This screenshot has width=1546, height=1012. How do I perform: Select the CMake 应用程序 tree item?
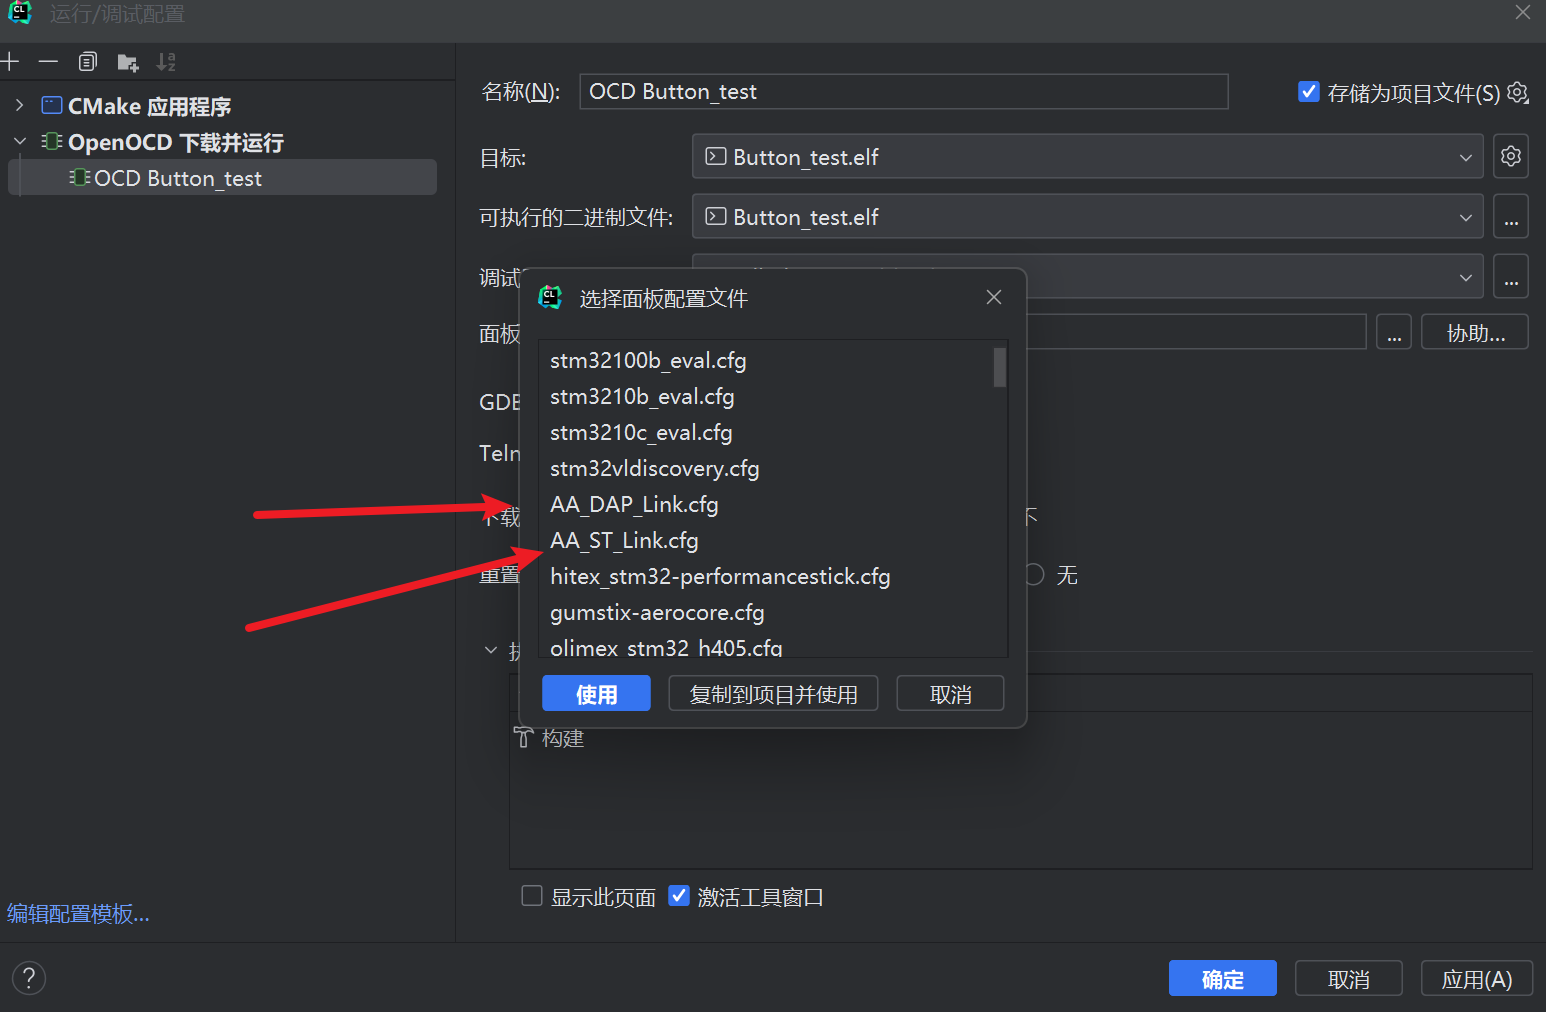[x=149, y=106]
